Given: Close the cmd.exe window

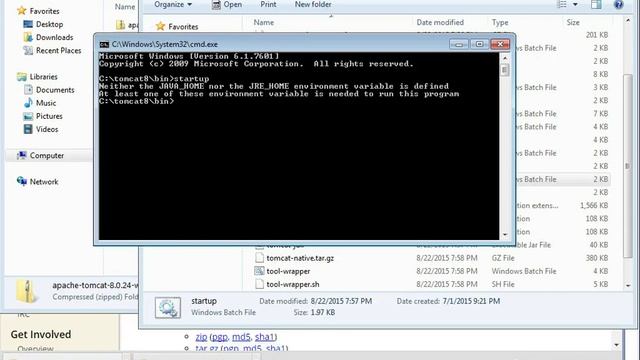Looking at the screenshot, I should pyautogui.click(x=500, y=44).
